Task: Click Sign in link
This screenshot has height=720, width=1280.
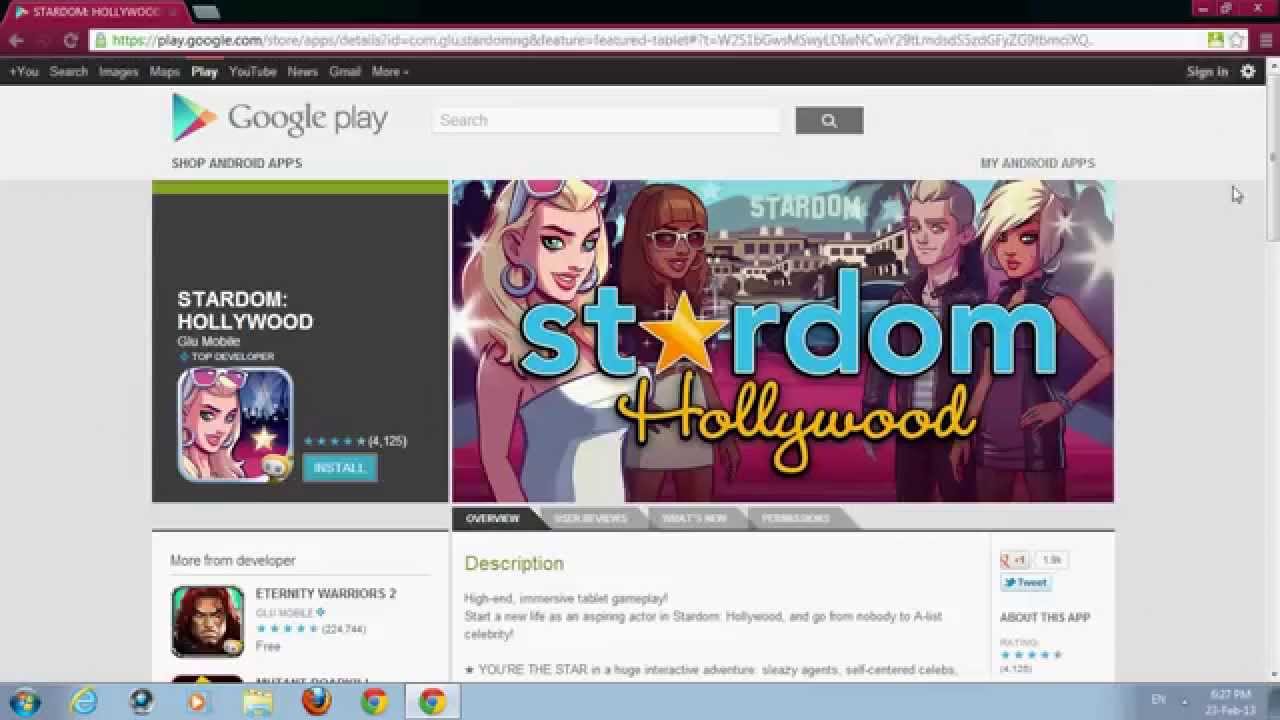Action: click(x=1207, y=71)
